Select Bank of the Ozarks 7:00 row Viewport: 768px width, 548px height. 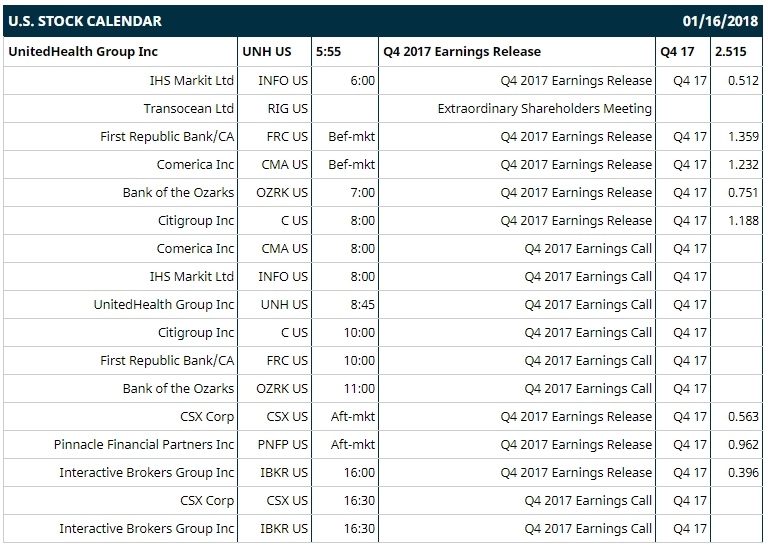tap(178, 192)
